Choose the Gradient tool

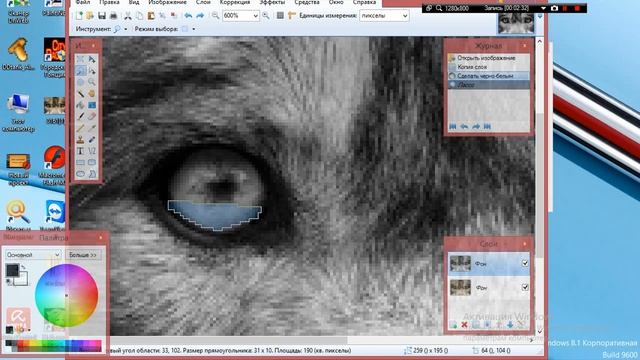tap(92, 105)
